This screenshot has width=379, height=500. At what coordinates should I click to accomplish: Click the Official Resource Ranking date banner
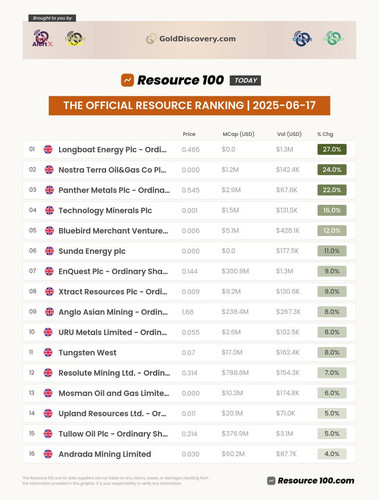[189, 106]
